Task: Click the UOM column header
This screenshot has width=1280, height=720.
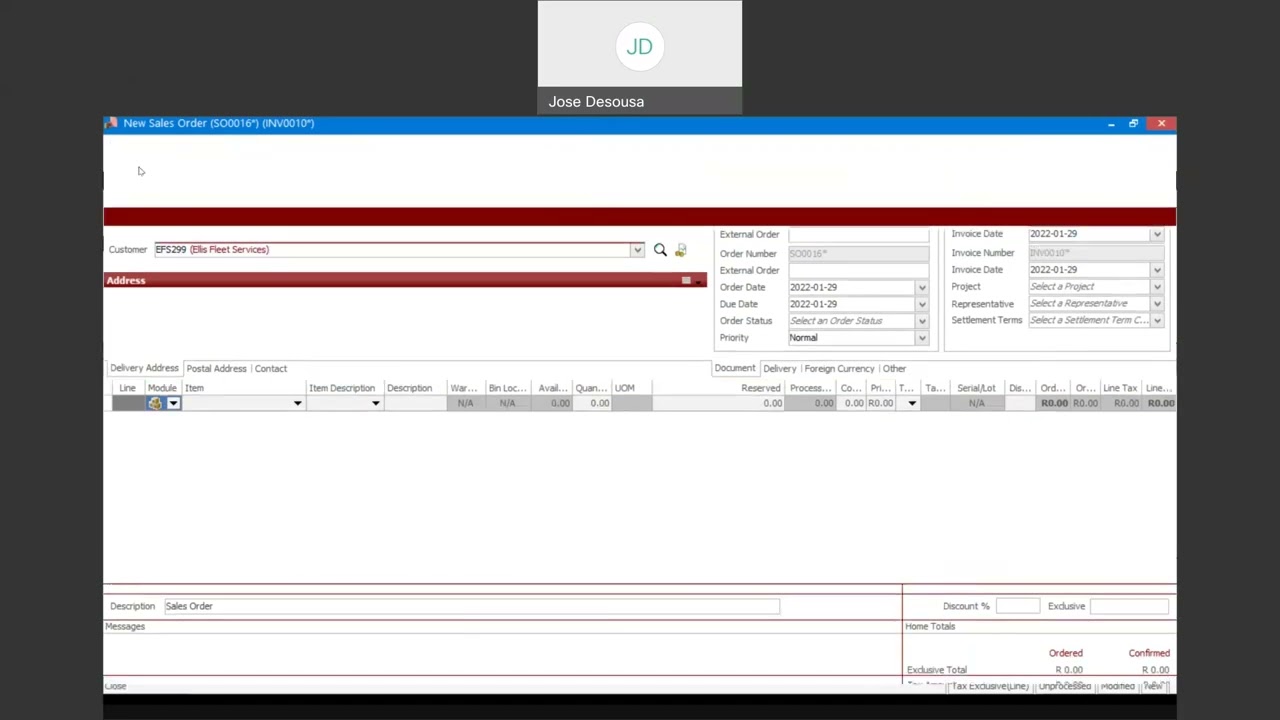Action: click(631, 388)
